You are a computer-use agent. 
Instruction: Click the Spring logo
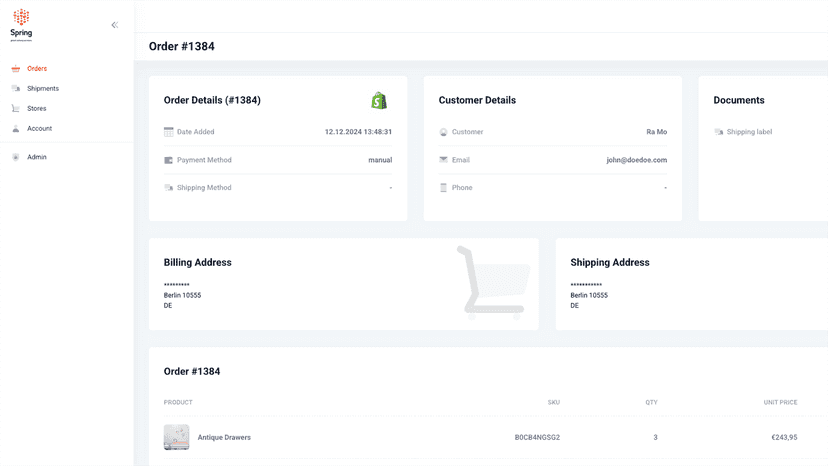(x=21, y=25)
